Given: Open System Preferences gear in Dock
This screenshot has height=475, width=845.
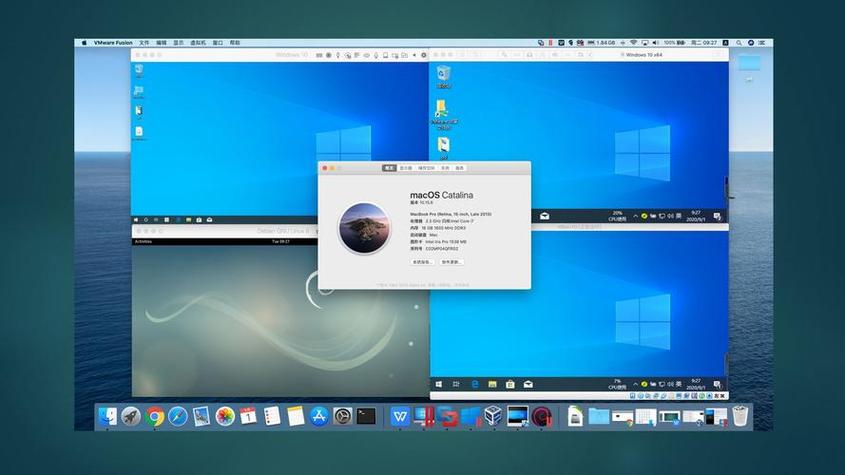Looking at the screenshot, I should [342, 416].
